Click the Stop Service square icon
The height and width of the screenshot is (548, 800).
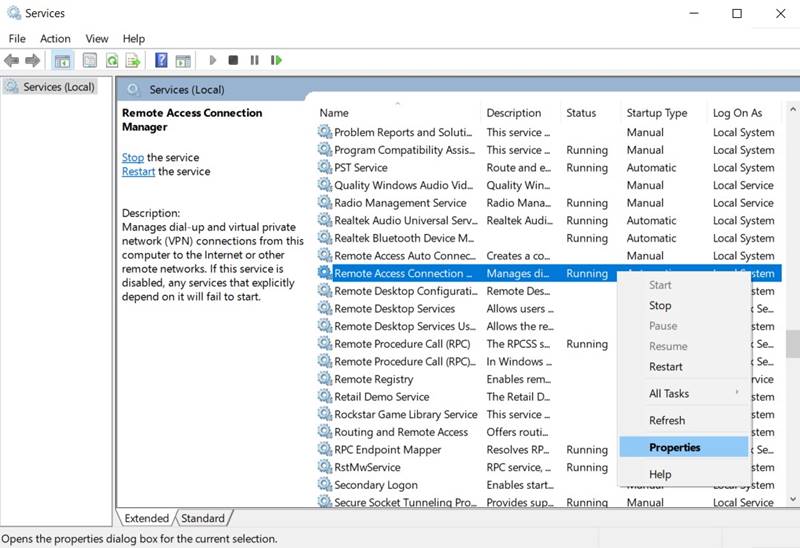pos(233,60)
